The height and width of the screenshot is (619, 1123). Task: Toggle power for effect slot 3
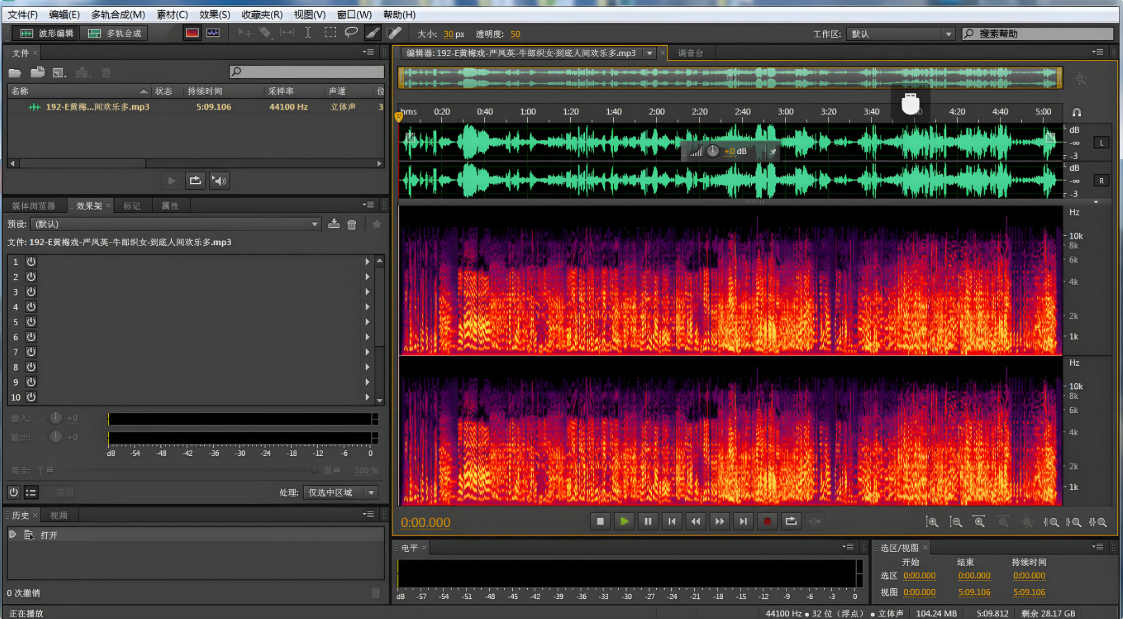point(32,292)
